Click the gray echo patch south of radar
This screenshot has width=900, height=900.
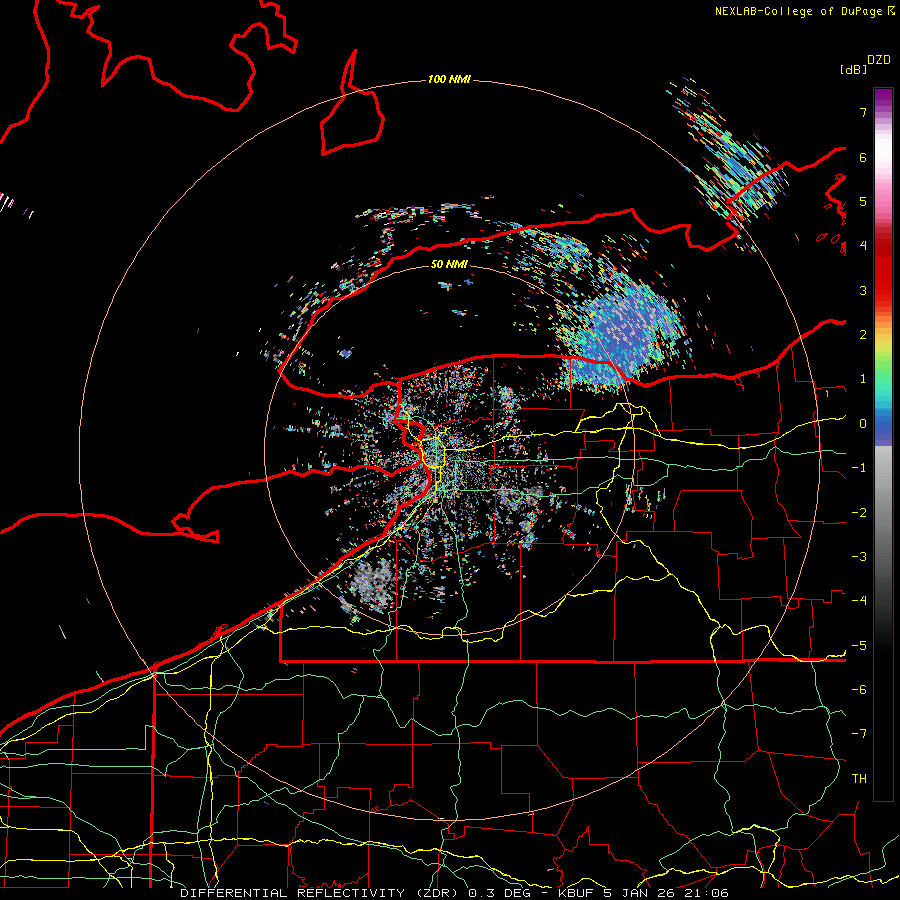click(373, 583)
